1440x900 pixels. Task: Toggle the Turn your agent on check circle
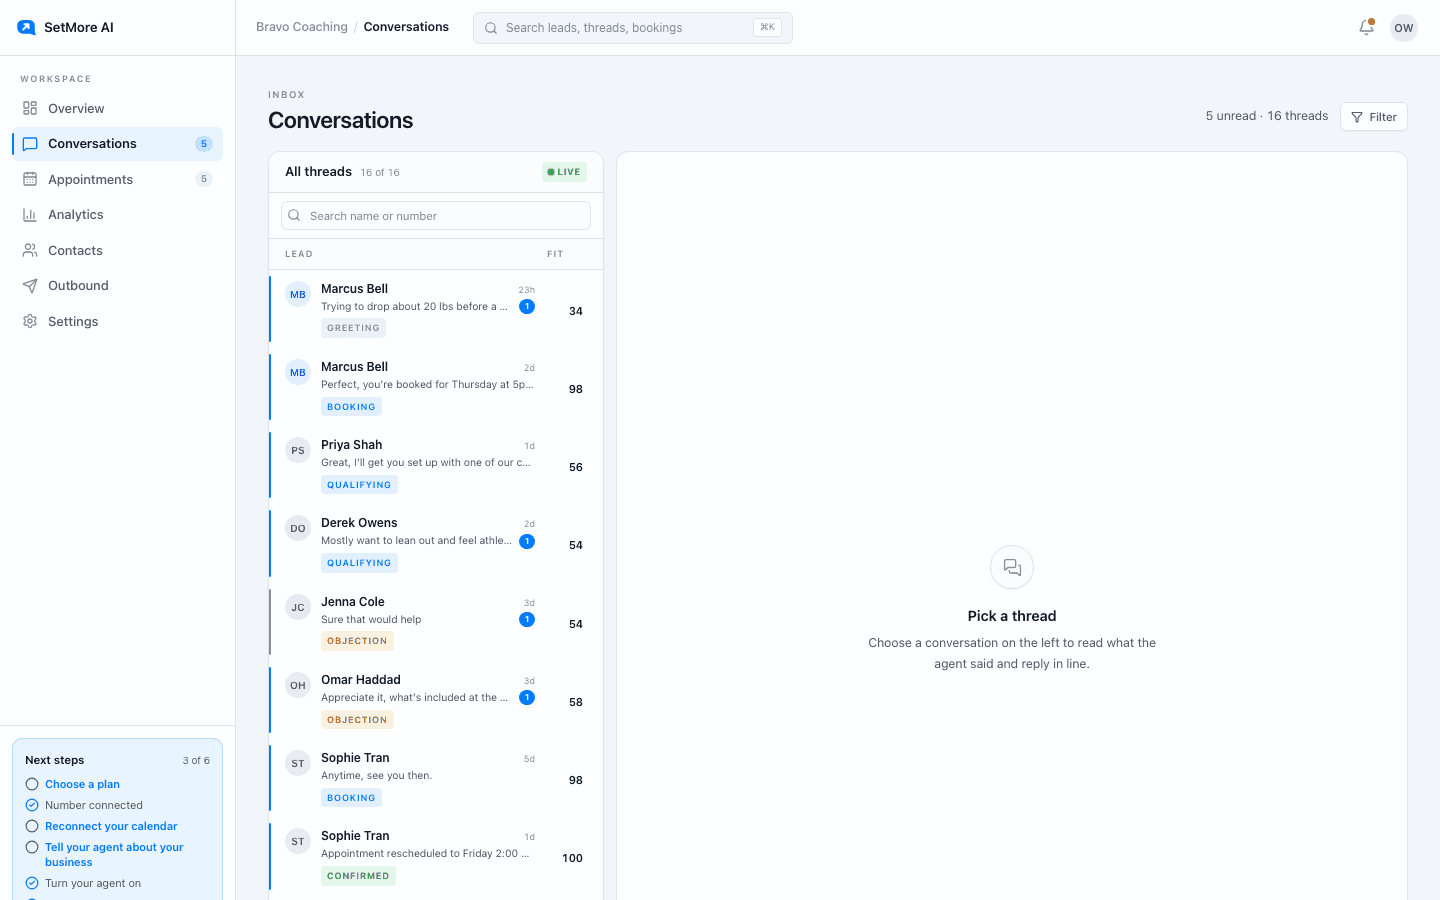click(32, 883)
